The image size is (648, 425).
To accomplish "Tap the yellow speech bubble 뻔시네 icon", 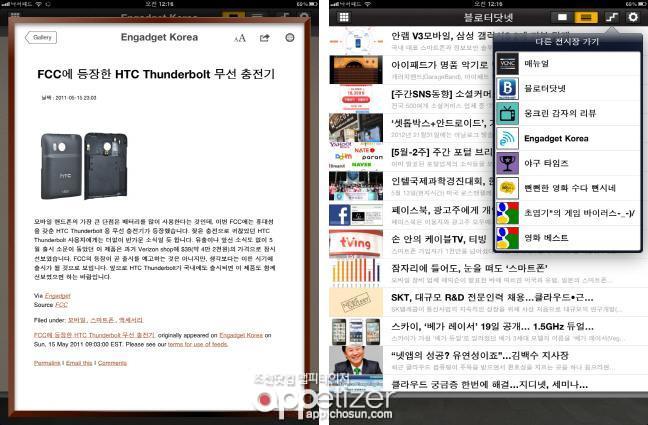I will pos(507,188).
